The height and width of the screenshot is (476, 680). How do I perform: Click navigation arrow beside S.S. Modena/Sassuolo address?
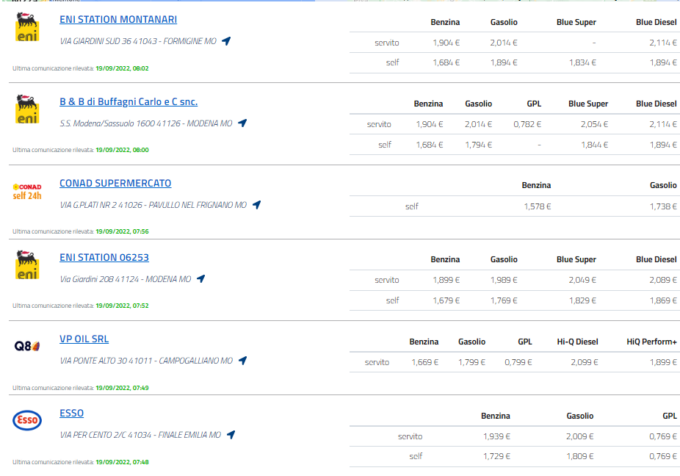(242, 123)
